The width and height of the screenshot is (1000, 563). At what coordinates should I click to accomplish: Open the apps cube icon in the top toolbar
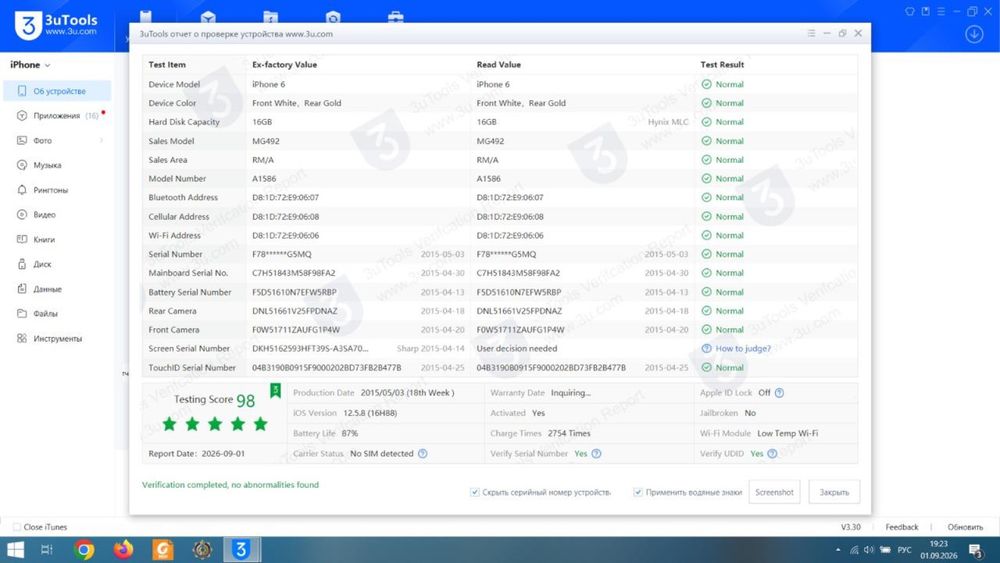[x=208, y=17]
